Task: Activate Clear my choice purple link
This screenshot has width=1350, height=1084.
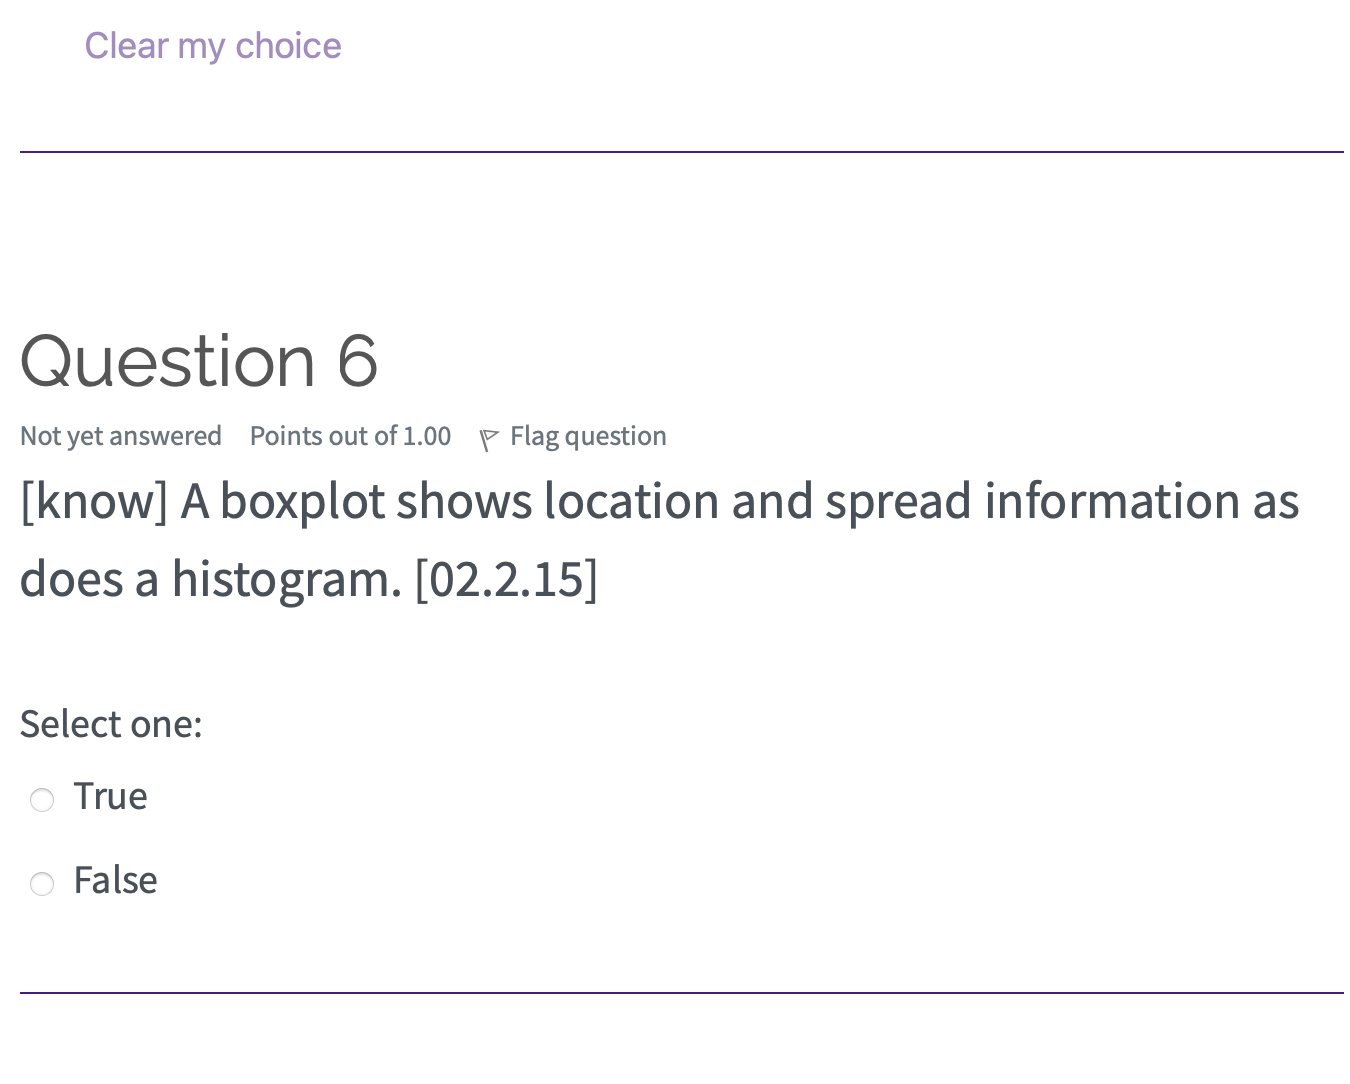Action: (x=212, y=45)
